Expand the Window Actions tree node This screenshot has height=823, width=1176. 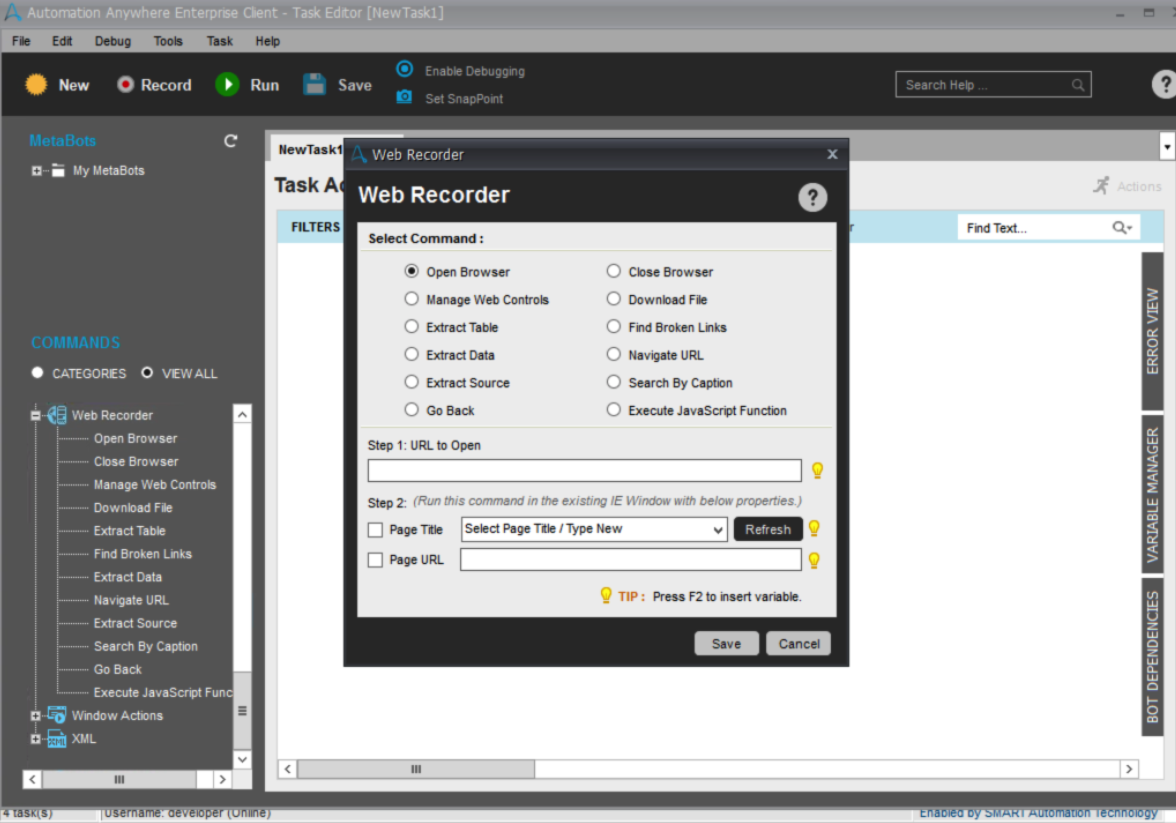click(x=35, y=716)
